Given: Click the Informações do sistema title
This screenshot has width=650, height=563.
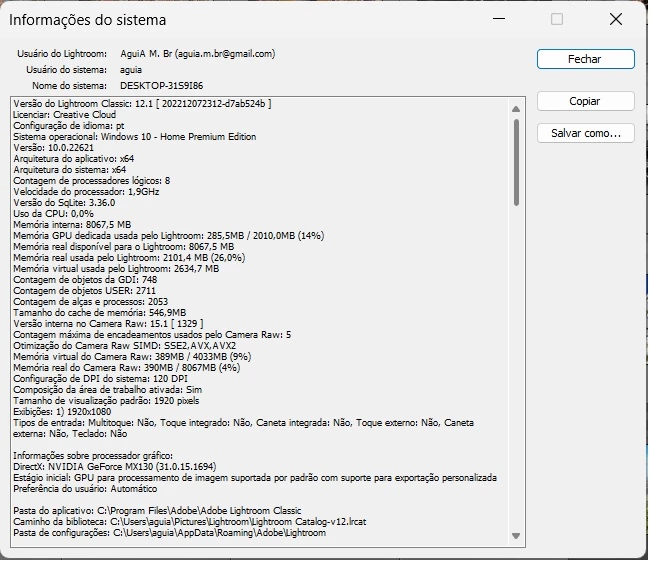Looking at the screenshot, I should click(88, 20).
